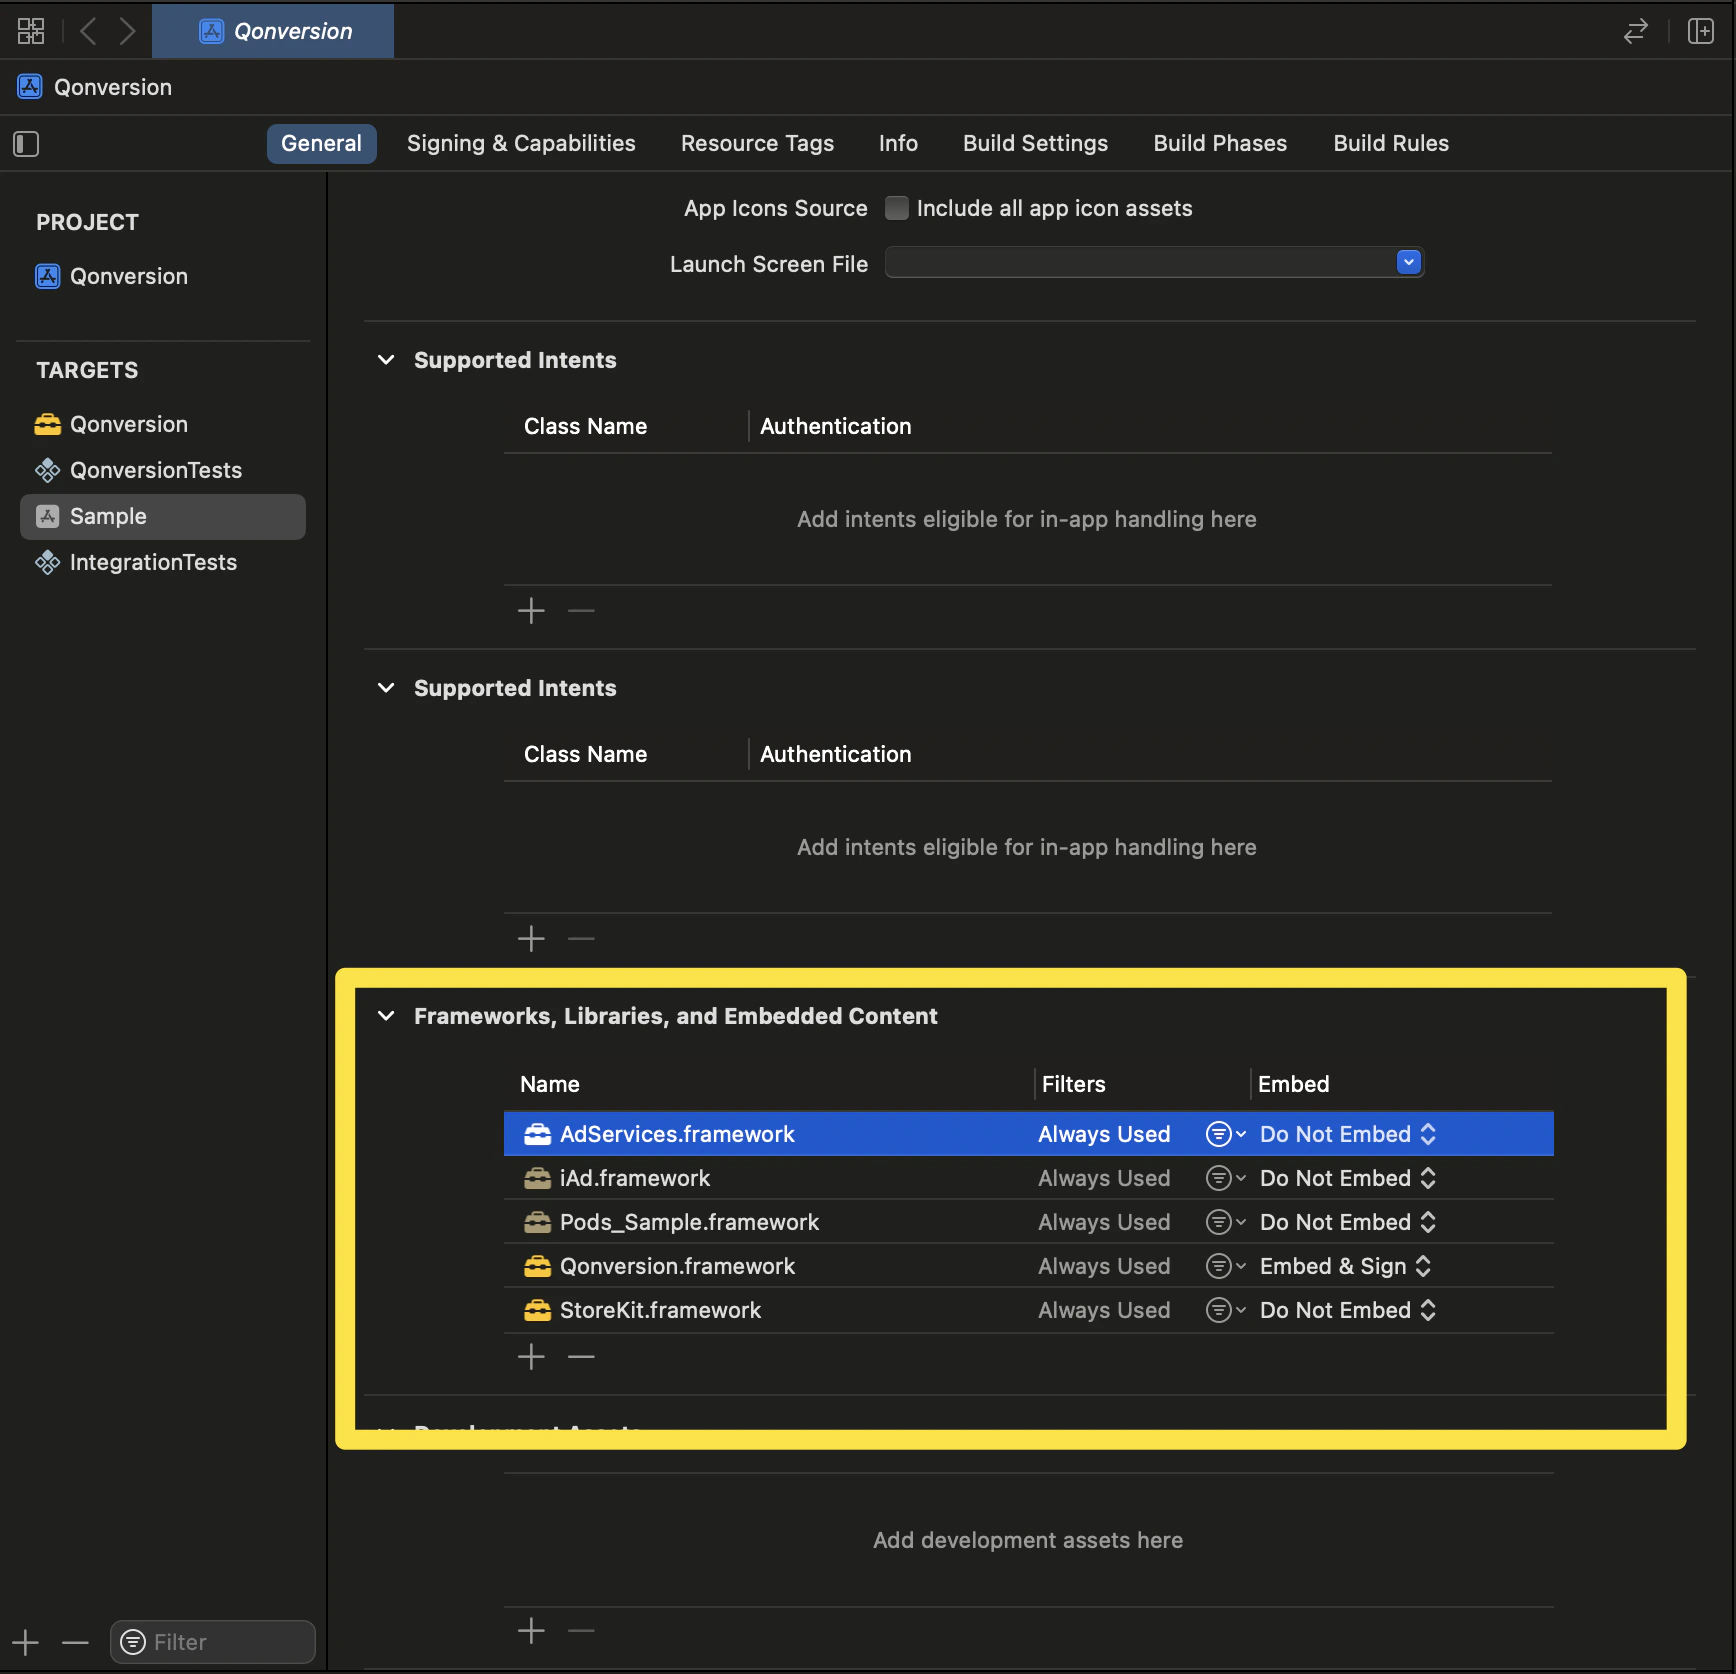Select the QonversionTests target
The image size is (1736, 1674).
coord(155,470)
